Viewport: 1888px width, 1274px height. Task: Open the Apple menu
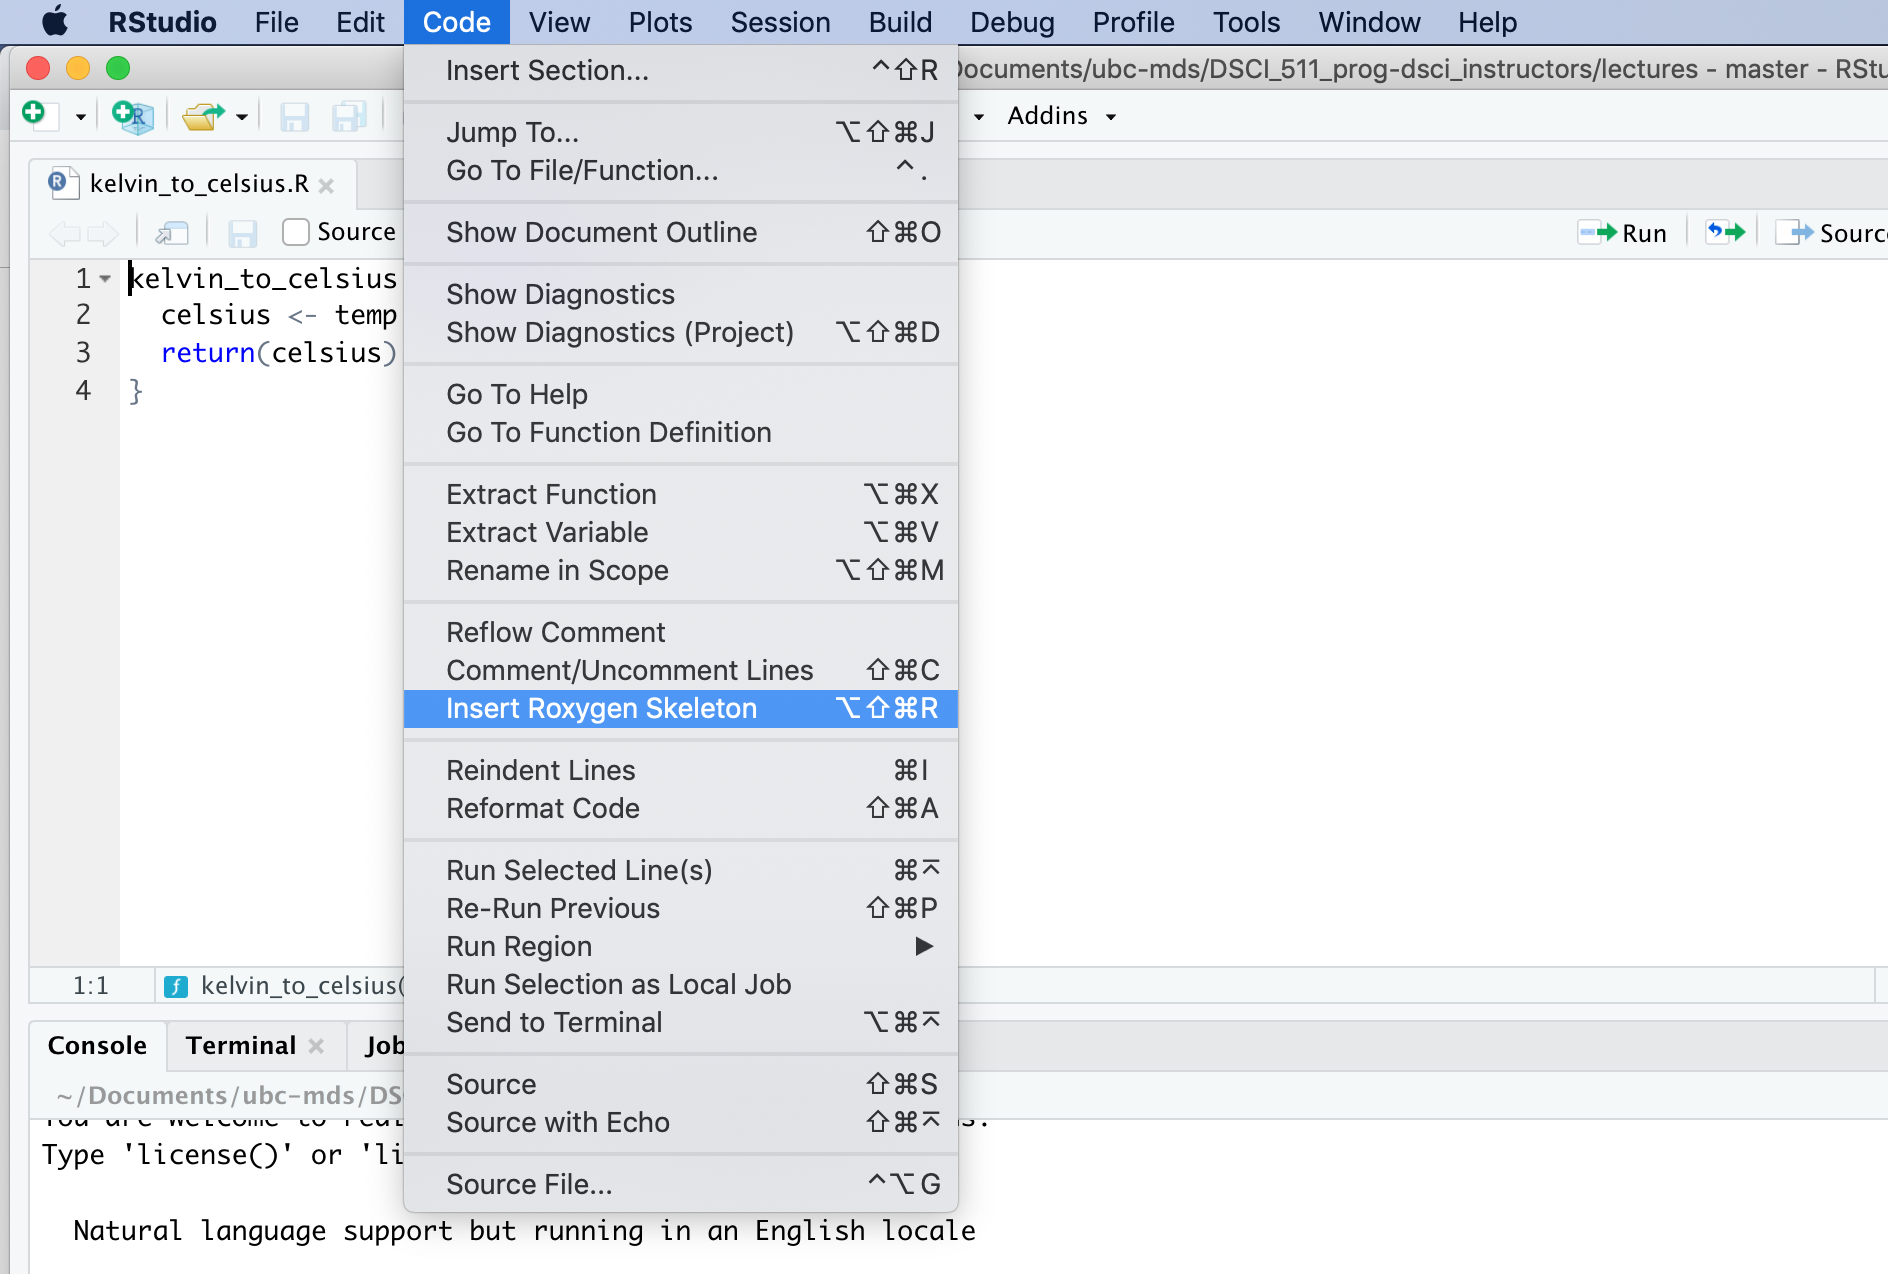(x=54, y=22)
